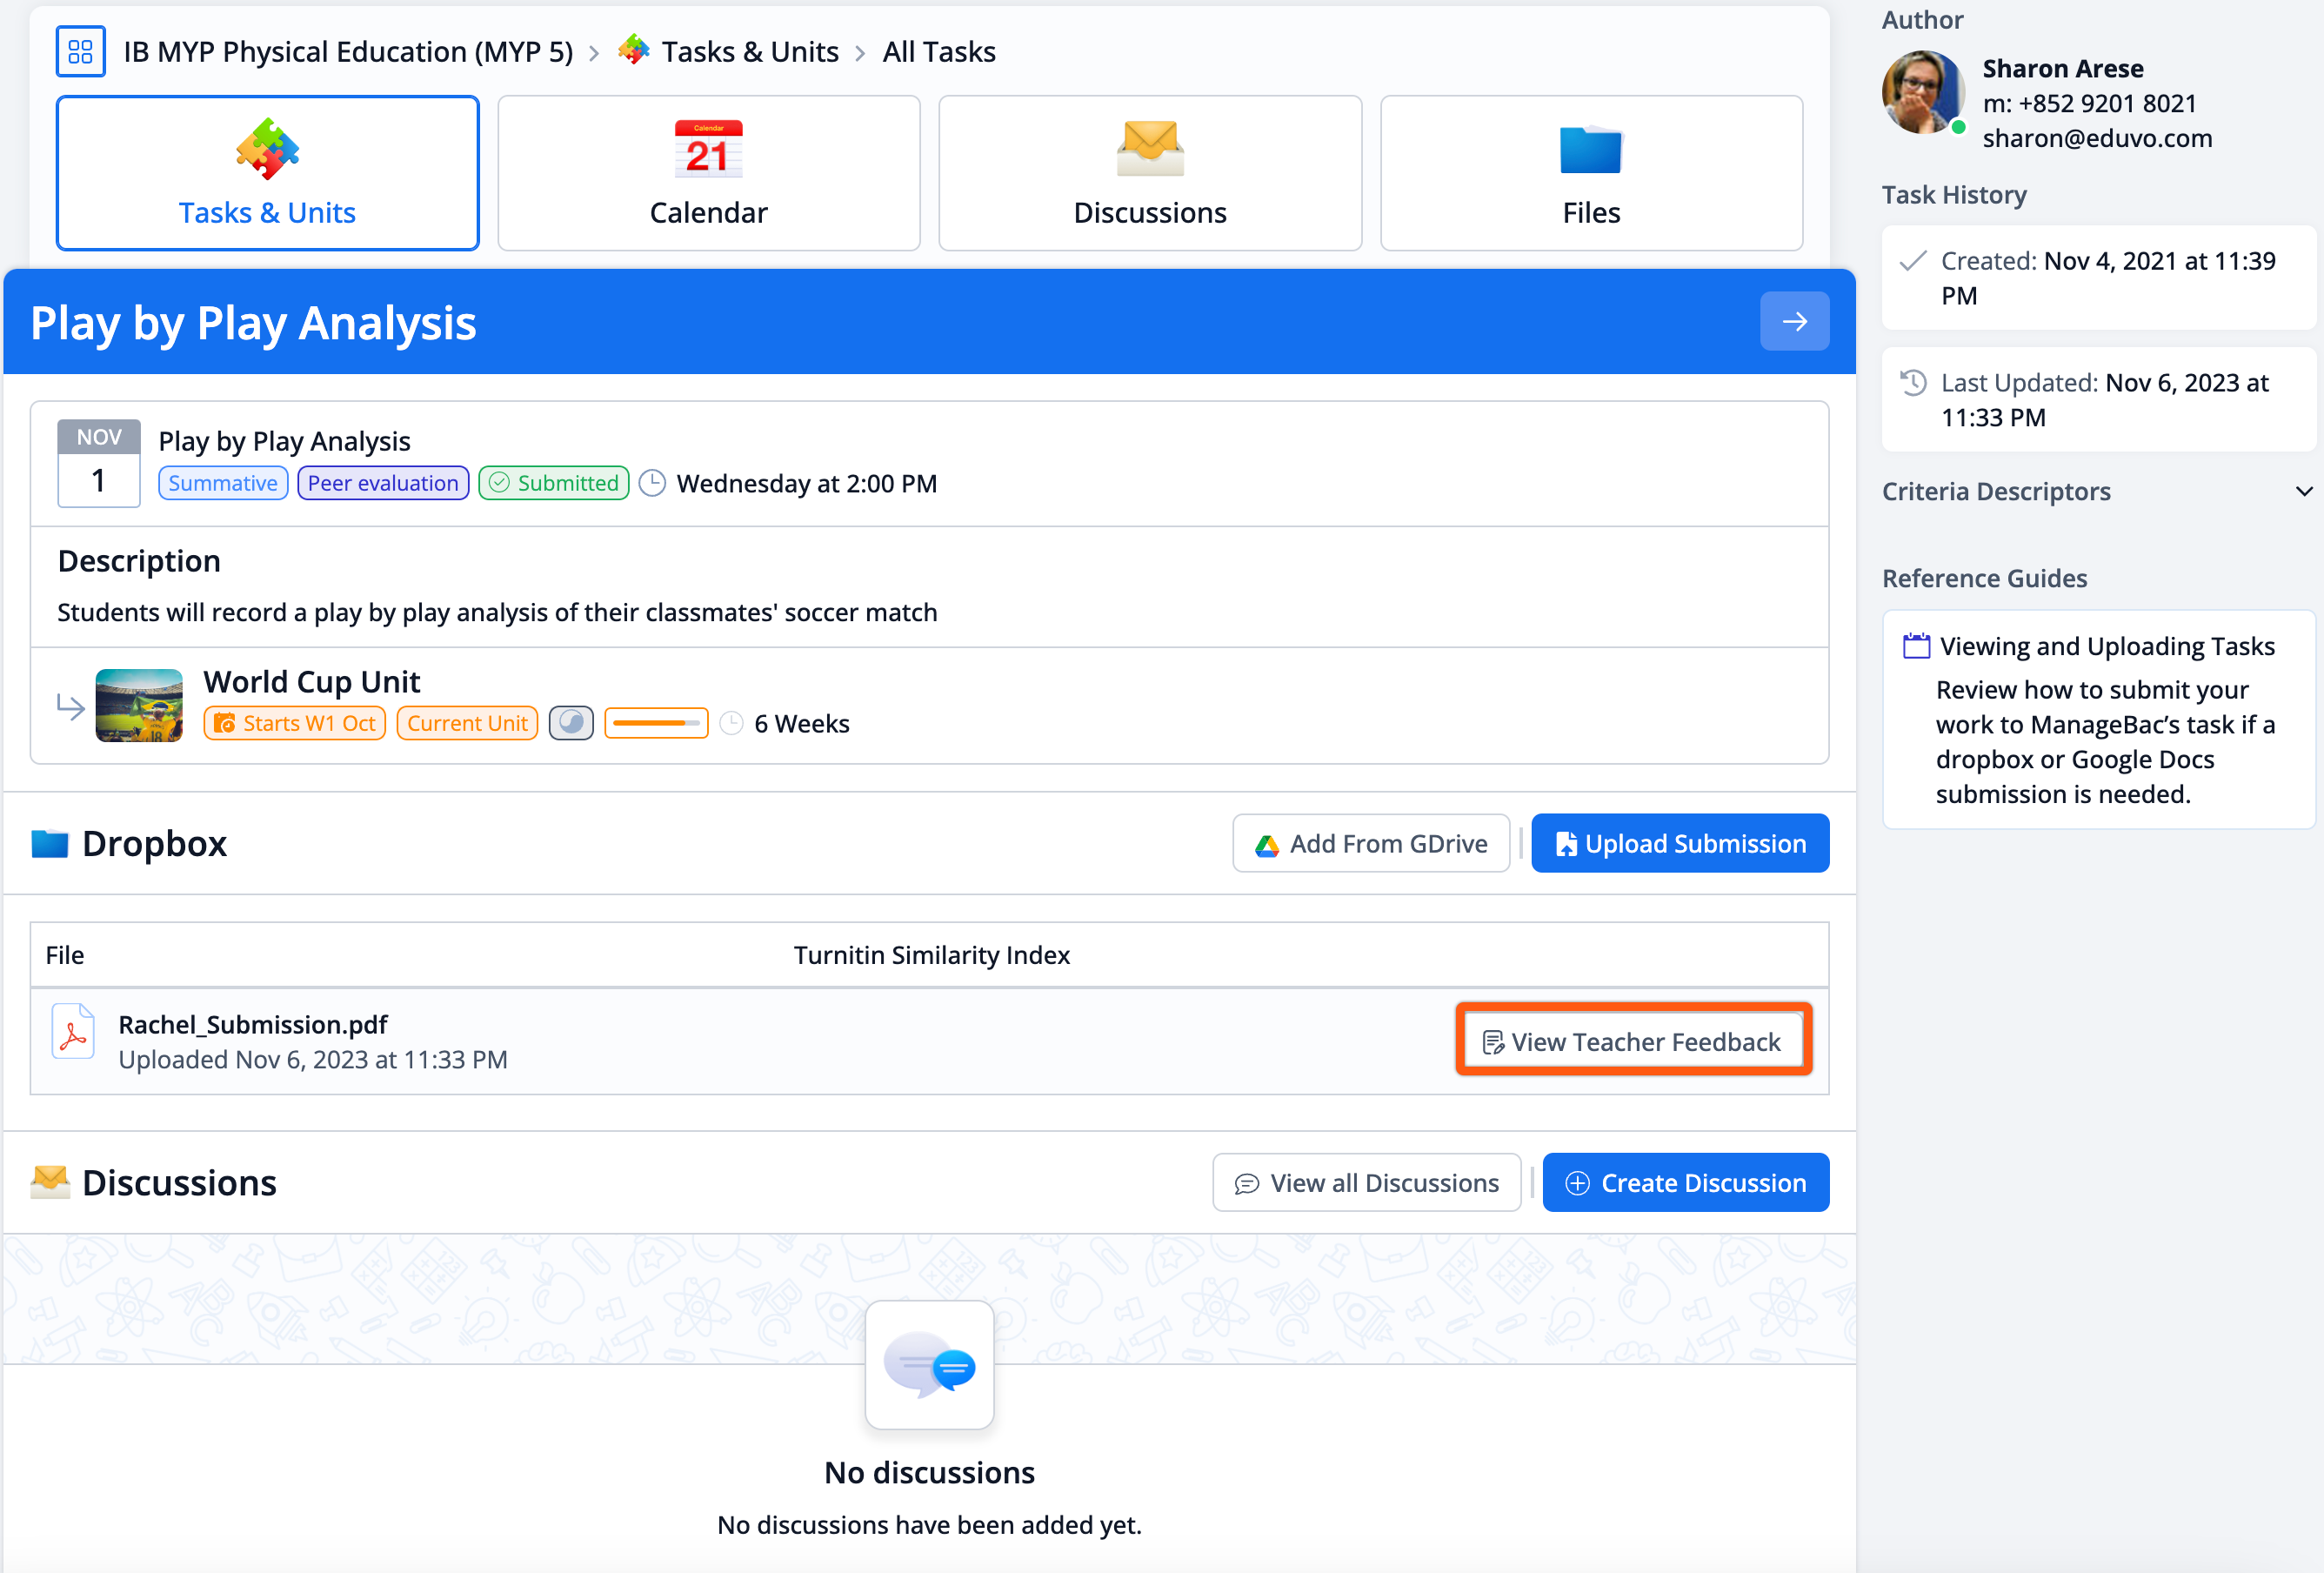This screenshot has width=2324, height=1573.
Task: Click Upload Submission button
Action: click(x=1680, y=843)
